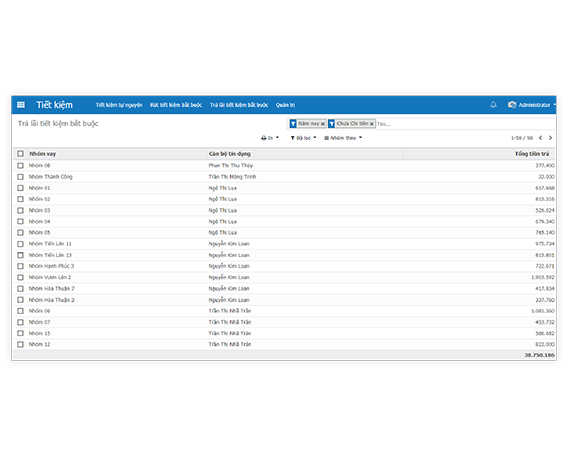Click in the search 'Tìm...' field
Image resolution: width=570 pixels, height=458 pixels.
[x=465, y=124]
